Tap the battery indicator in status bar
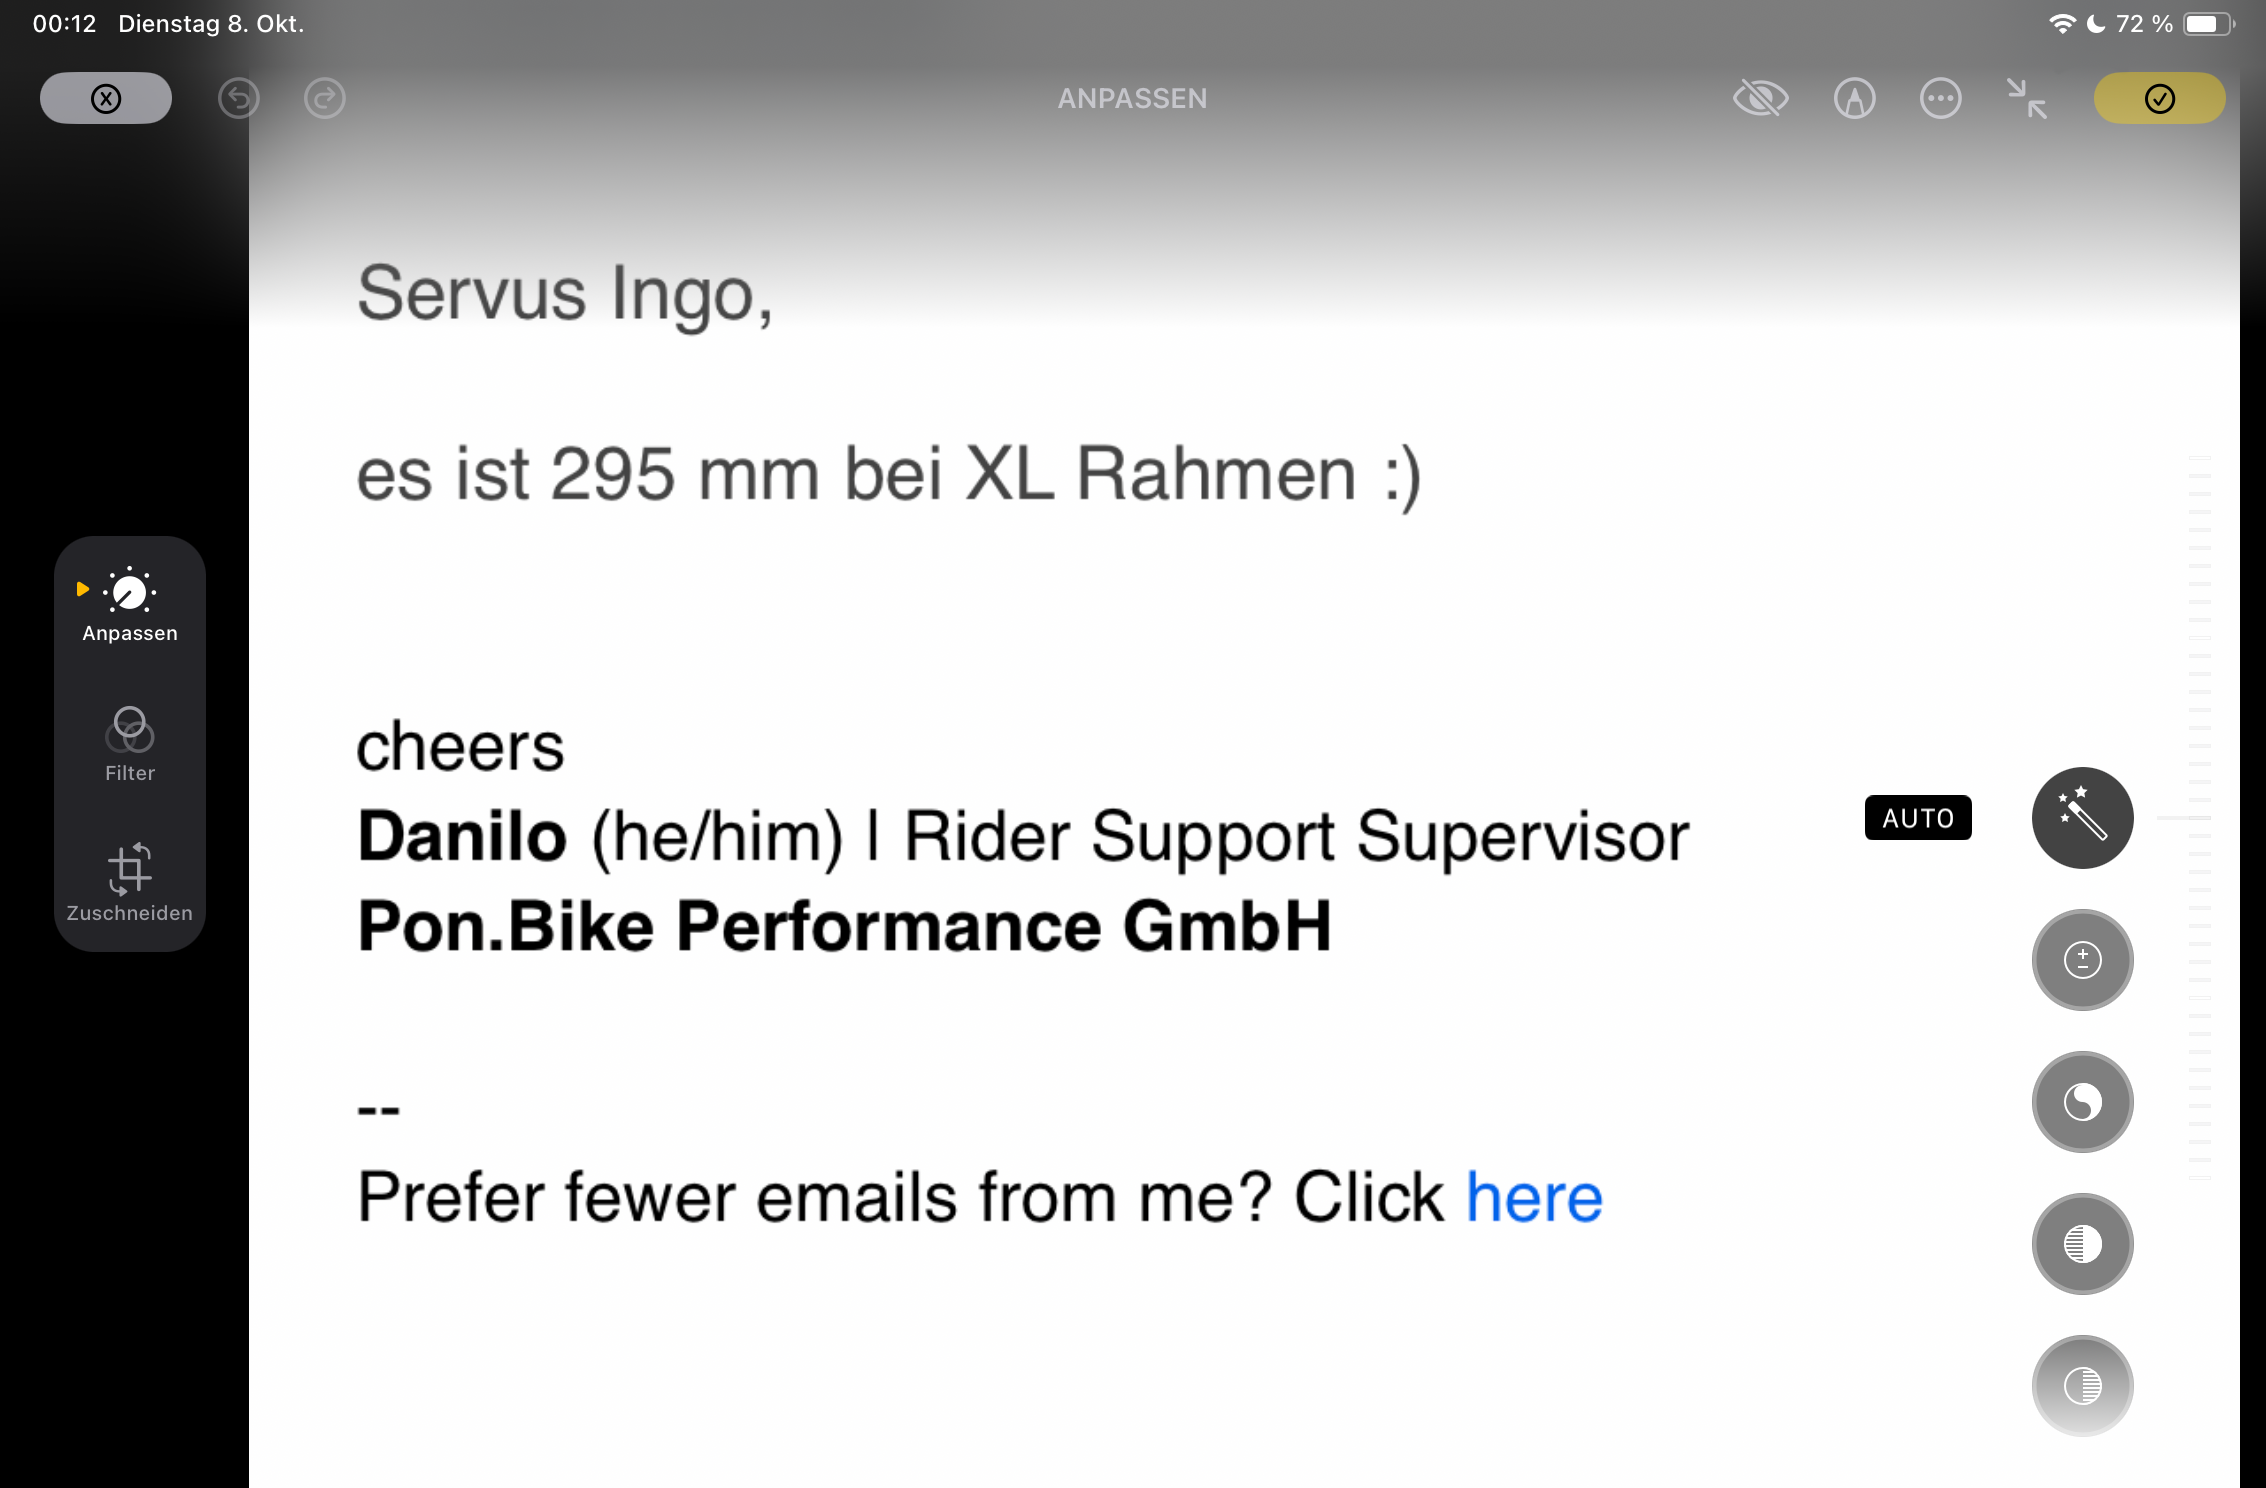This screenshot has height=1488, width=2266. point(2207,24)
